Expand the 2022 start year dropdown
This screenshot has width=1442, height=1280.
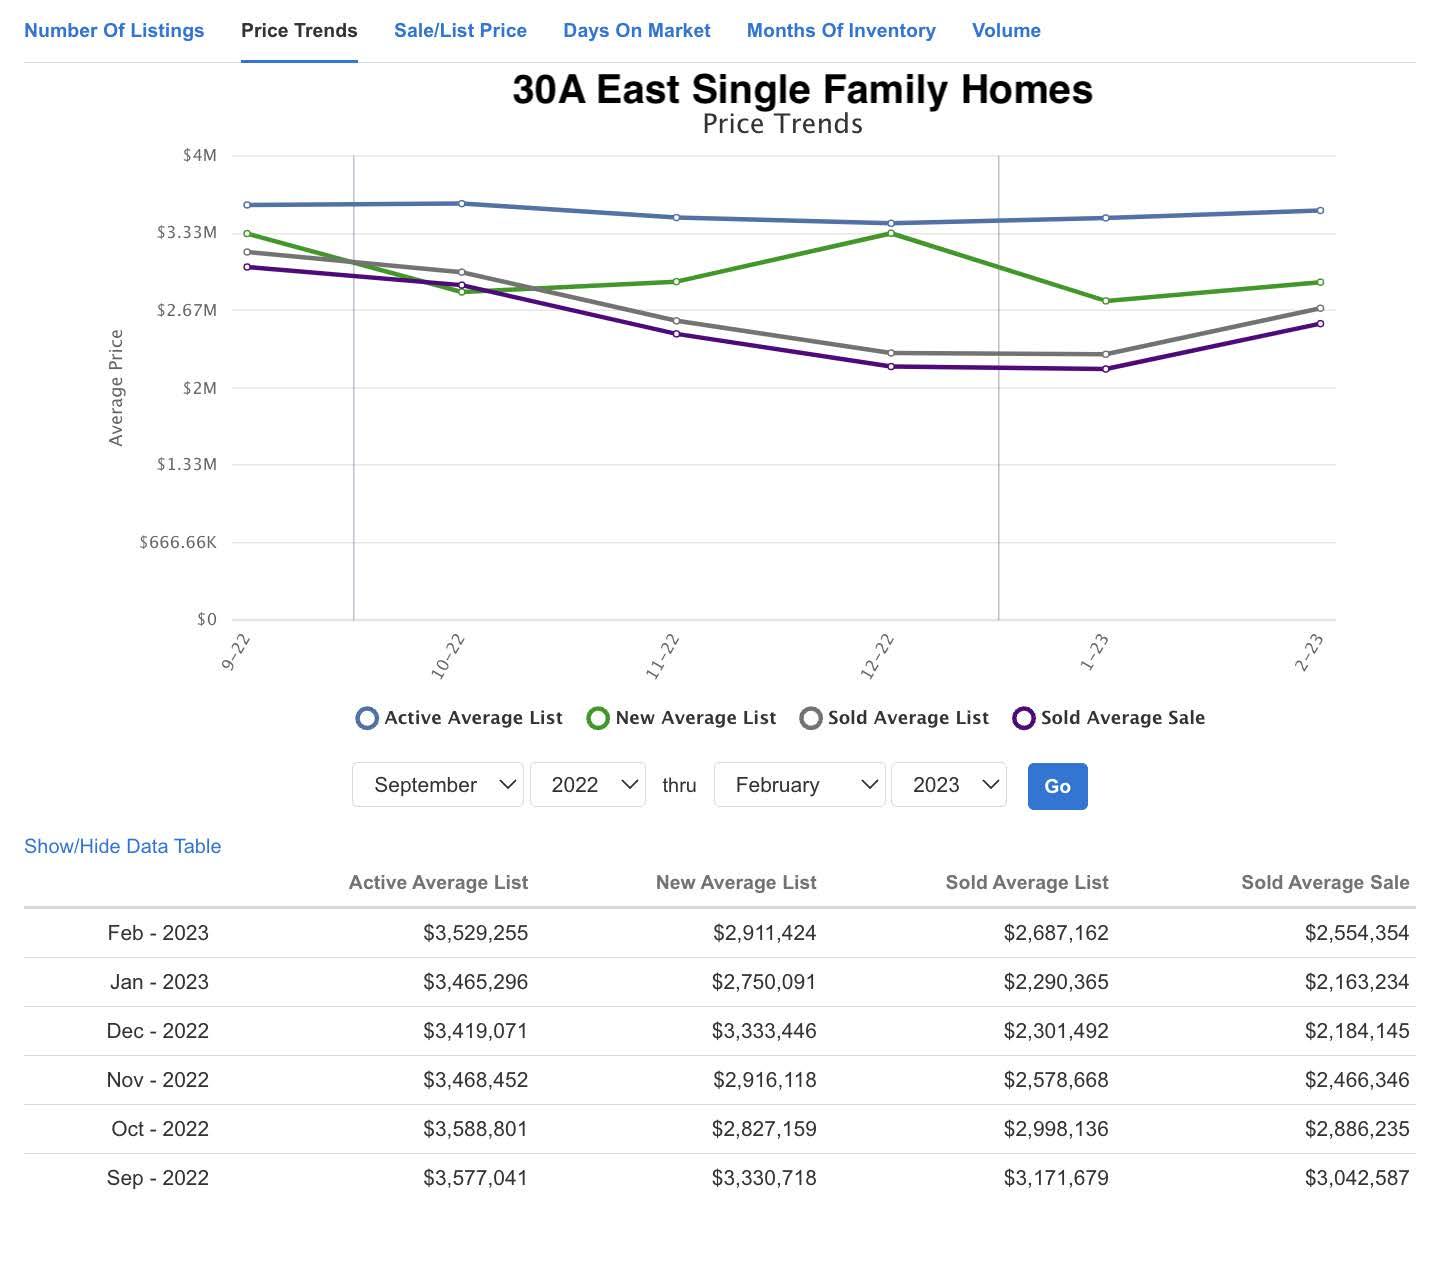[588, 785]
